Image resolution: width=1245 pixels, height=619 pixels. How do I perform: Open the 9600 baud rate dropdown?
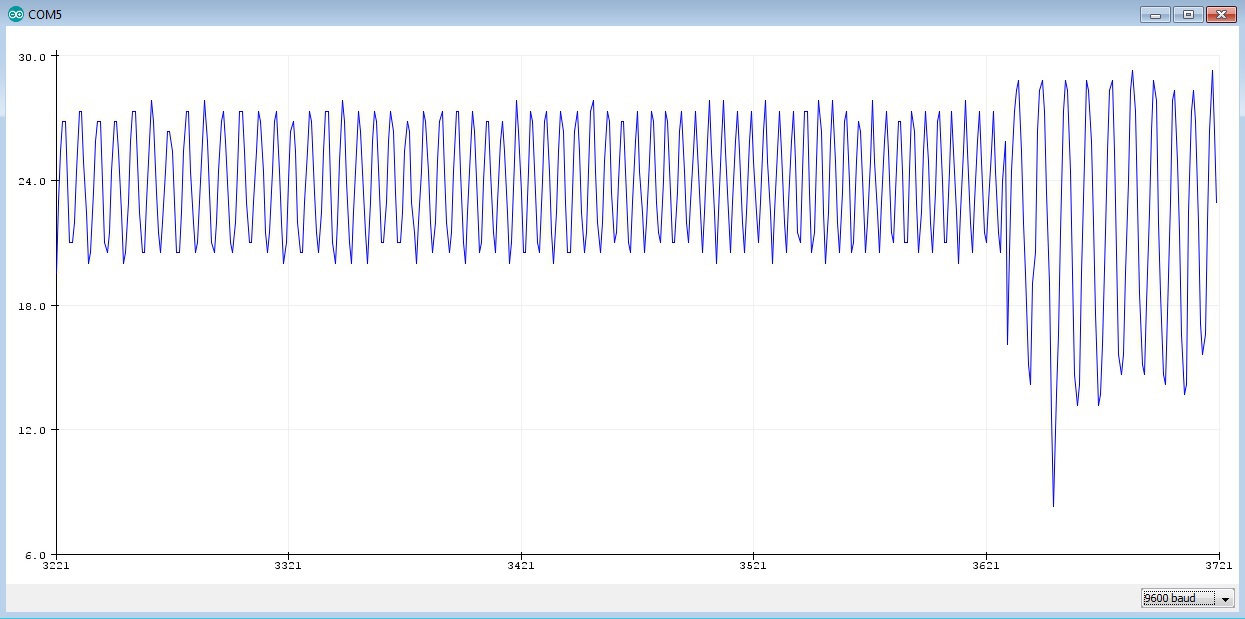point(1188,598)
